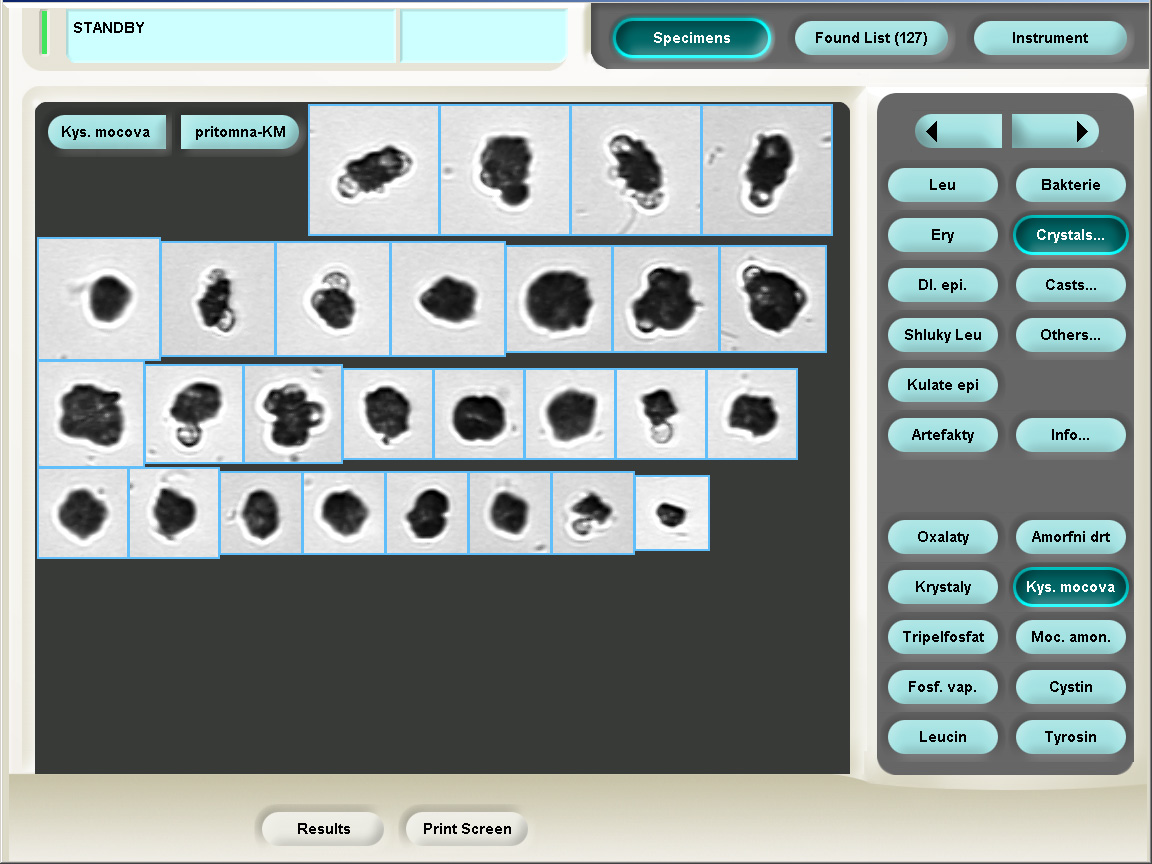
Task: Select the Kulate epi category
Action: tap(943, 385)
